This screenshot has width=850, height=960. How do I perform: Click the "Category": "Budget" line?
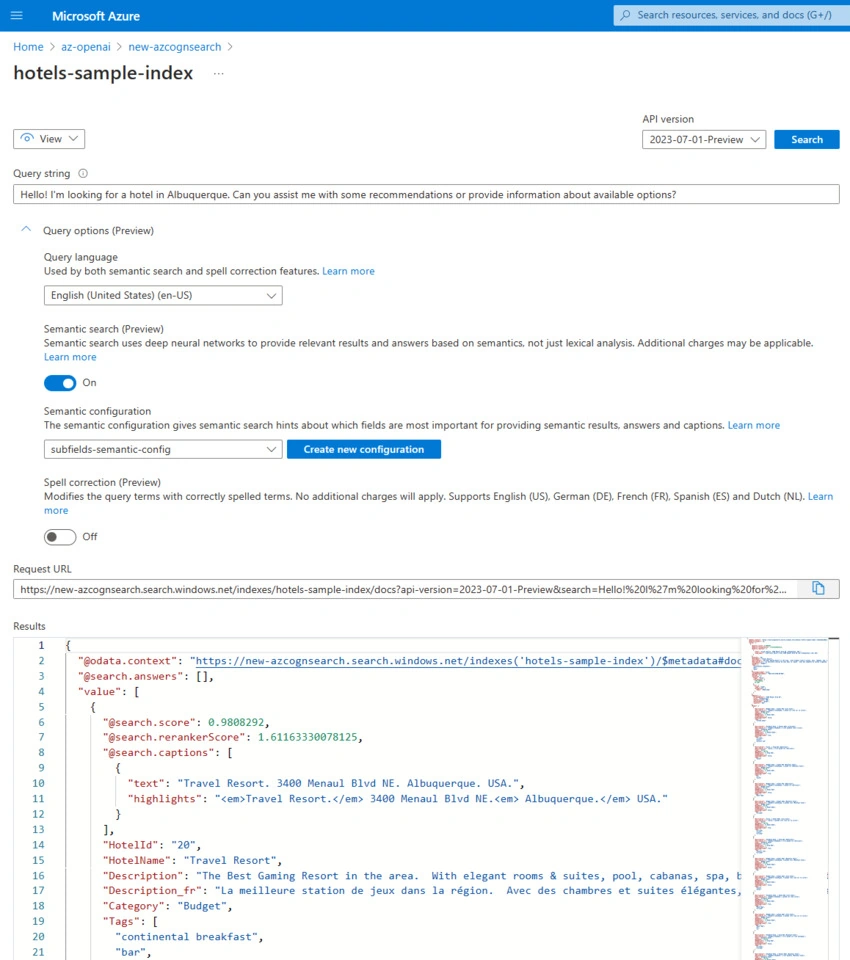167,906
